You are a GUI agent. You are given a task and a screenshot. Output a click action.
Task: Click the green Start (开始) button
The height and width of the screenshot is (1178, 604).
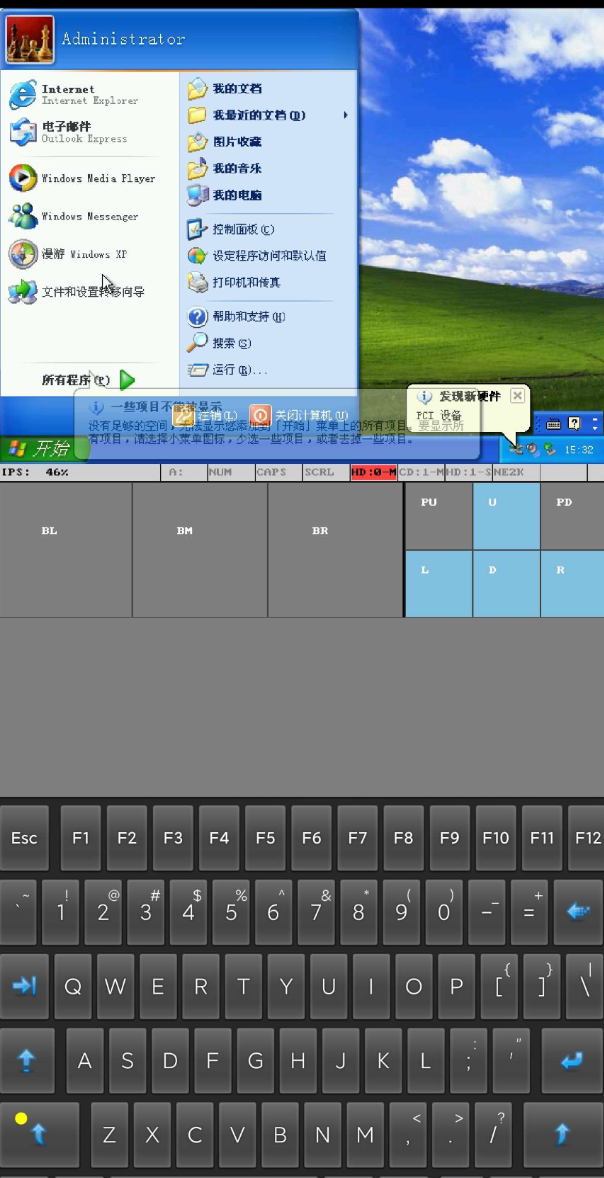(x=38, y=448)
